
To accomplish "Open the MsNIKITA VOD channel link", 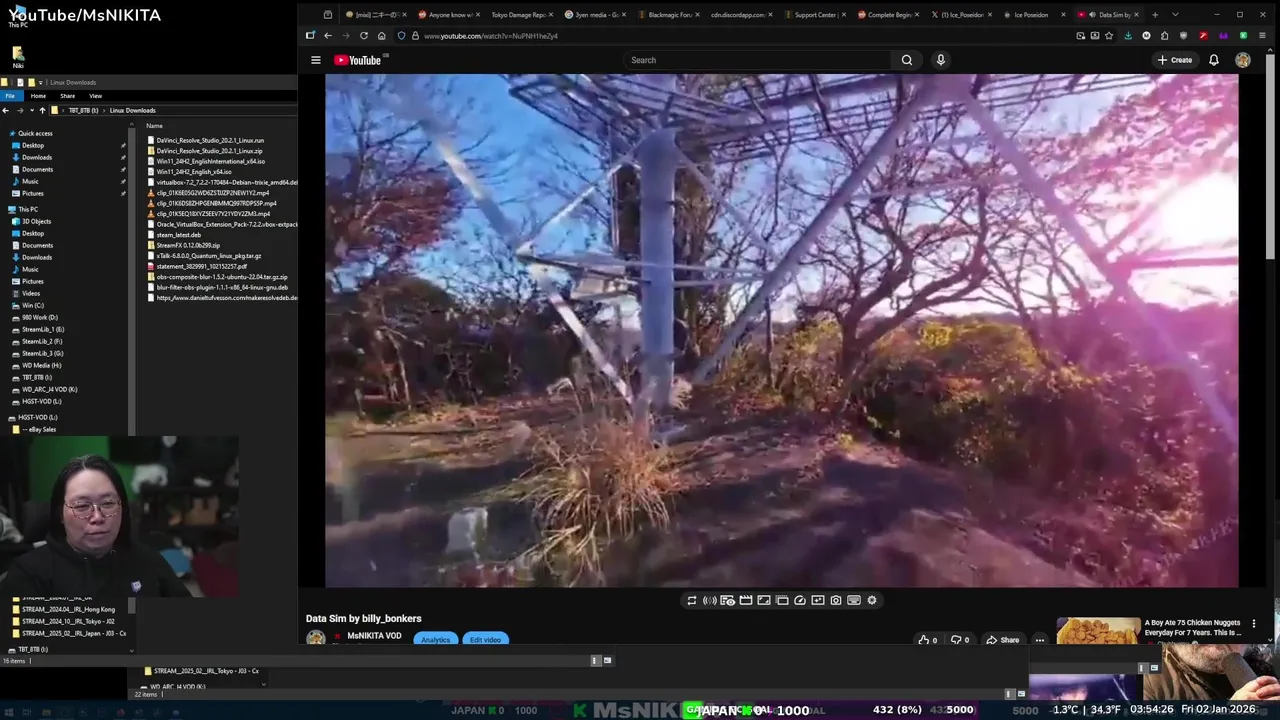I will coord(374,636).
